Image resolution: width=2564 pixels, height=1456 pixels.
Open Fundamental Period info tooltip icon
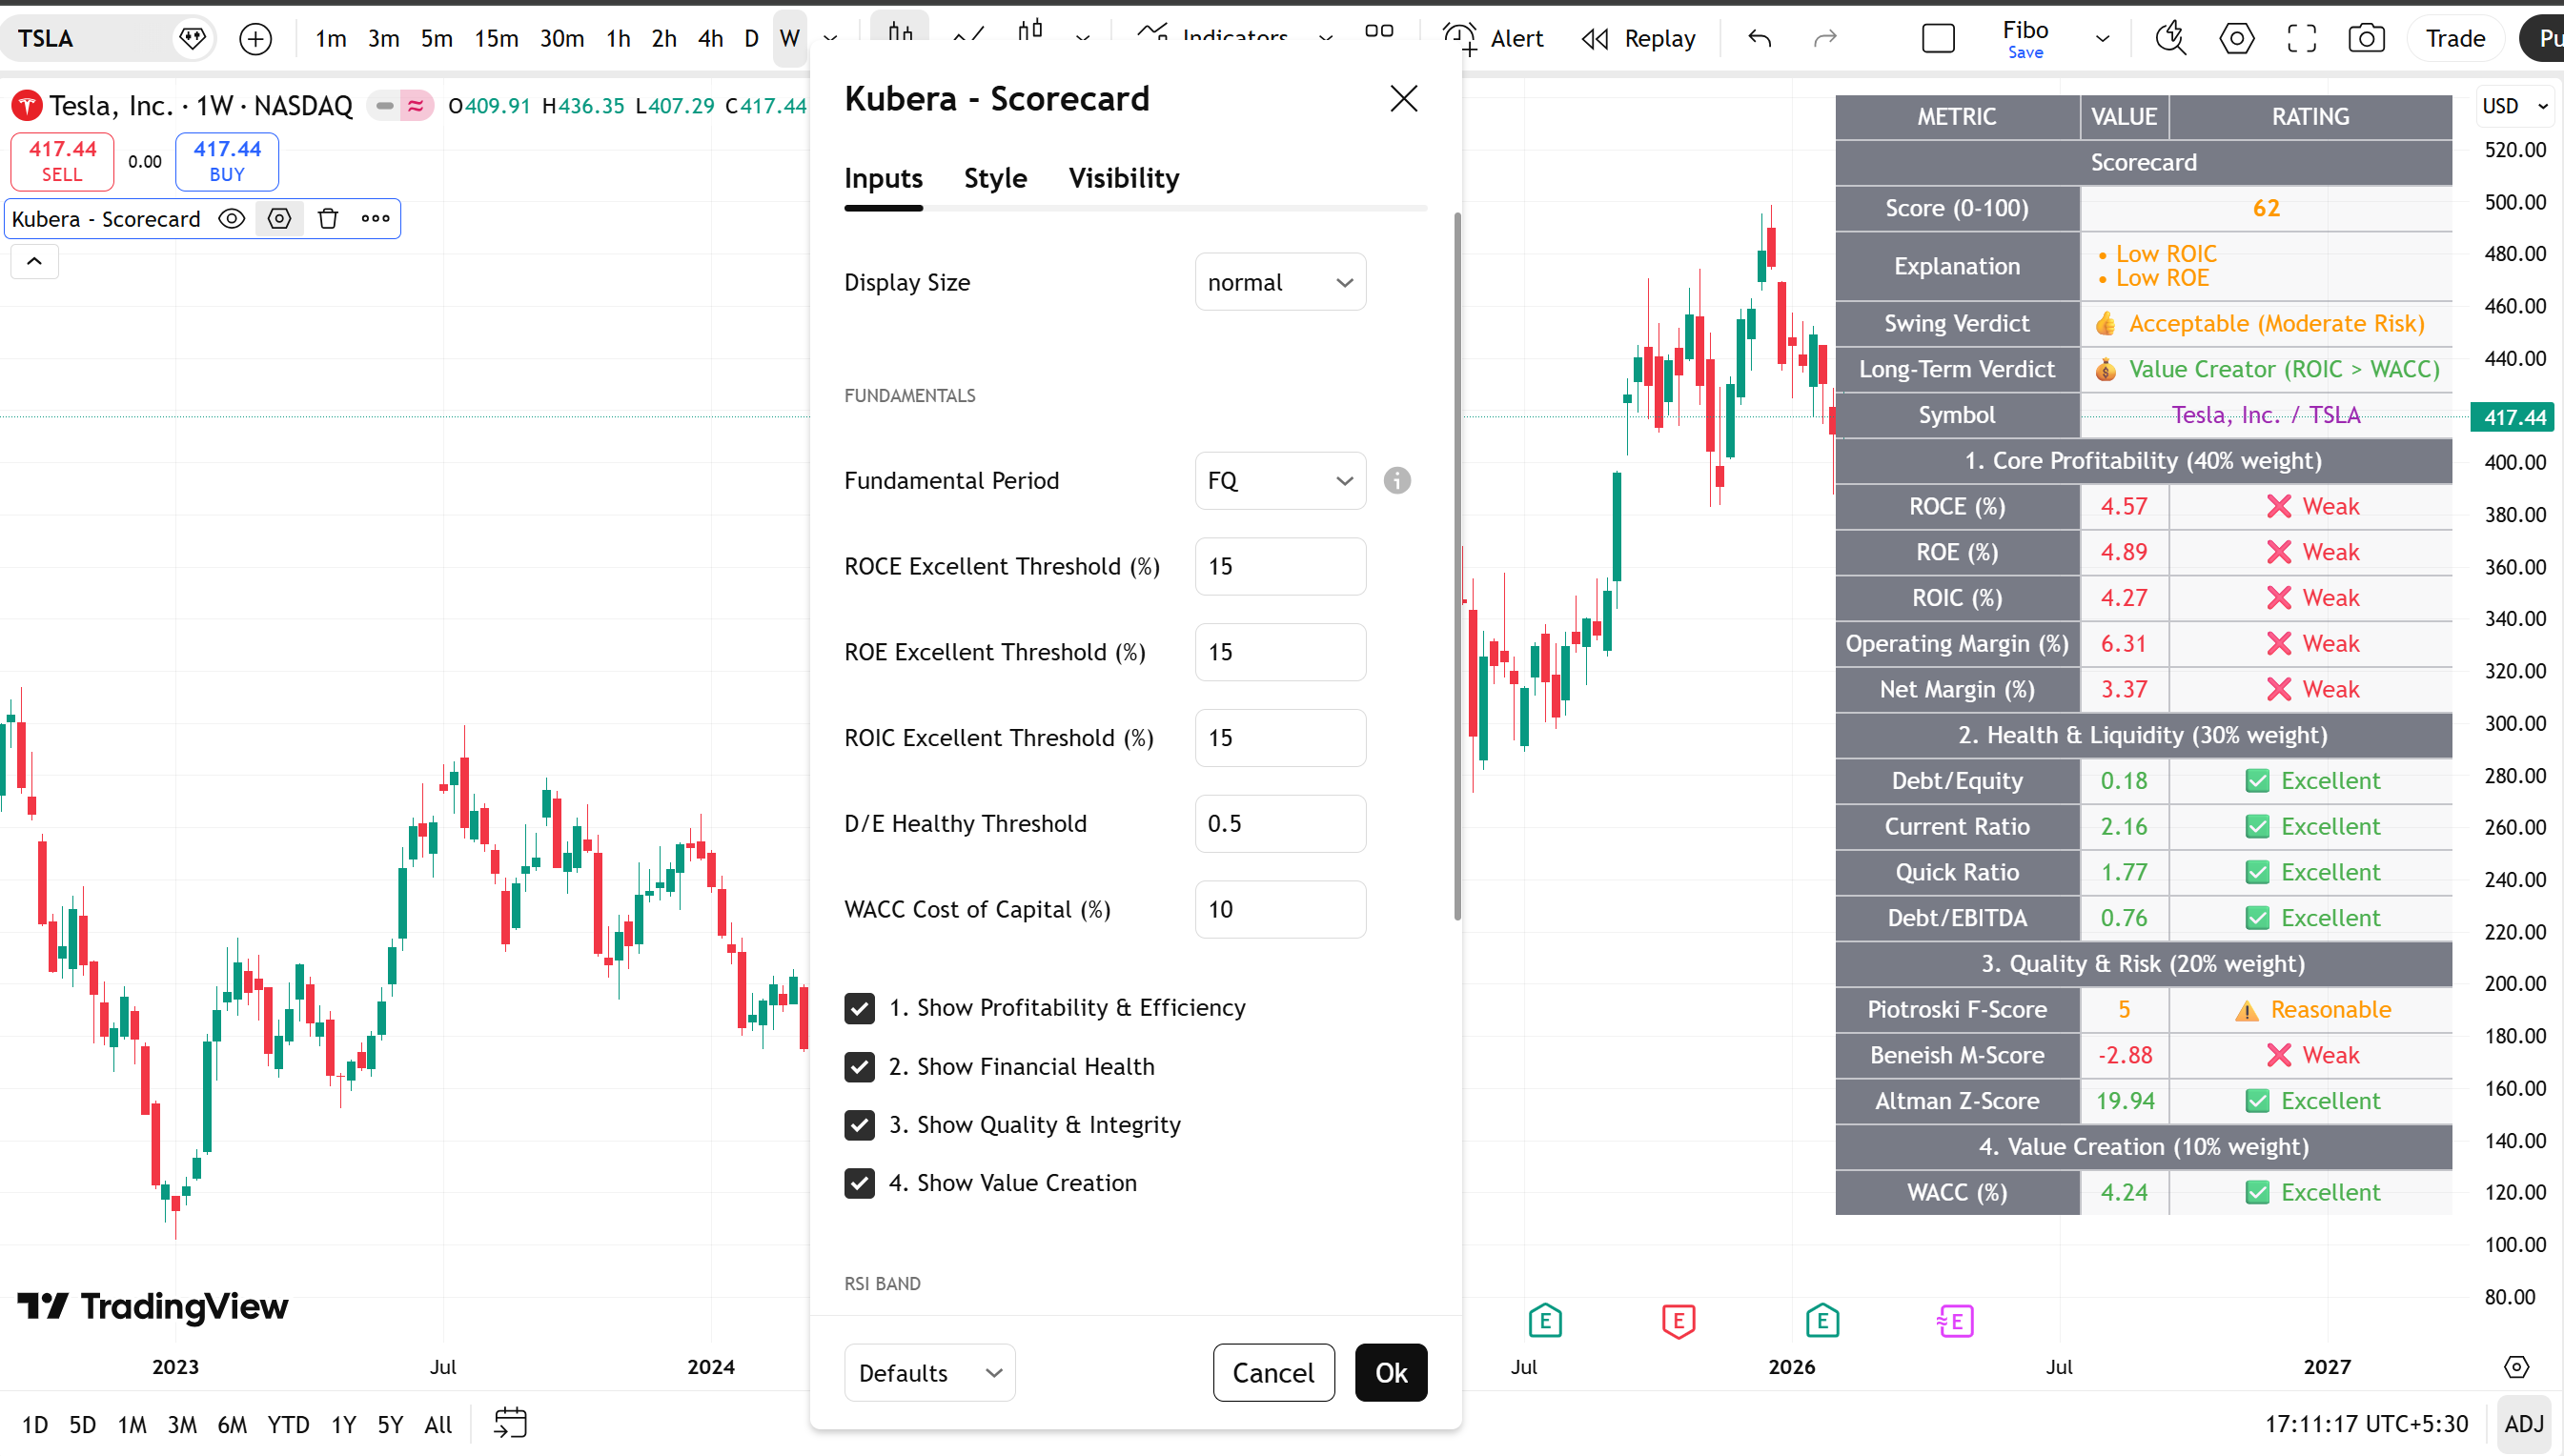click(x=1396, y=481)
